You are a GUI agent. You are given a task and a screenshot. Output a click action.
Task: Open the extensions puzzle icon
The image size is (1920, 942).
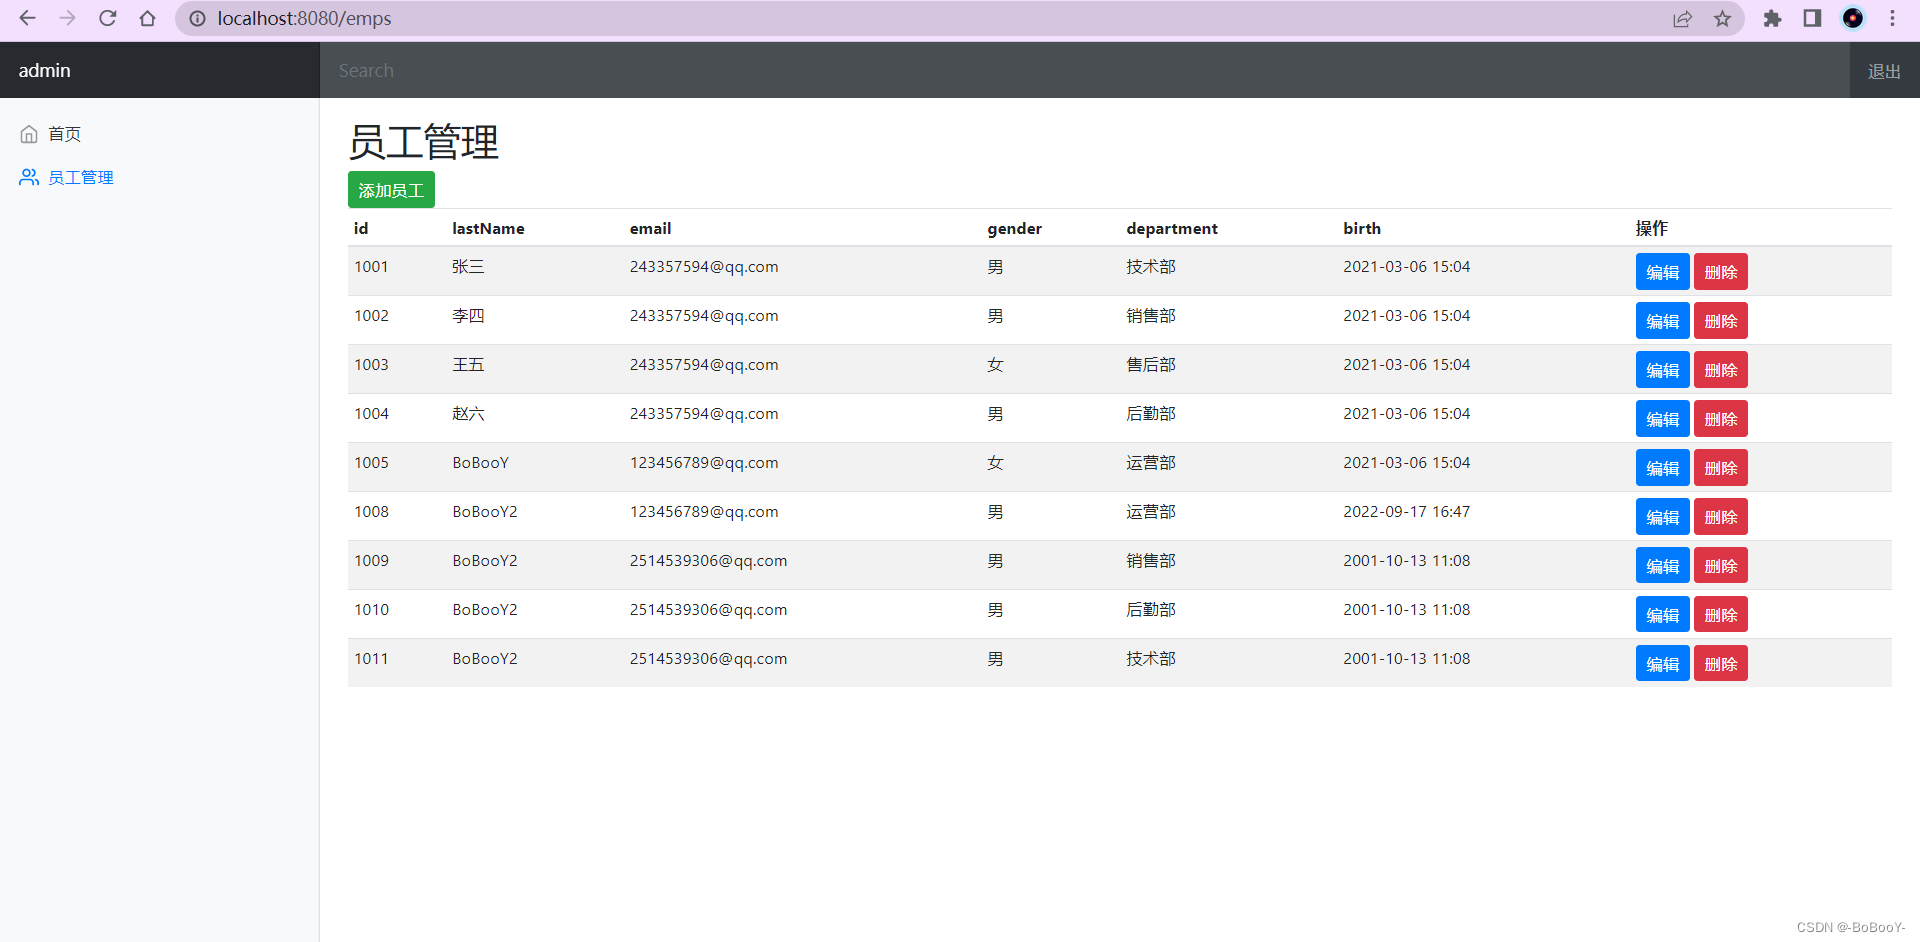[x=1772, y=18]
